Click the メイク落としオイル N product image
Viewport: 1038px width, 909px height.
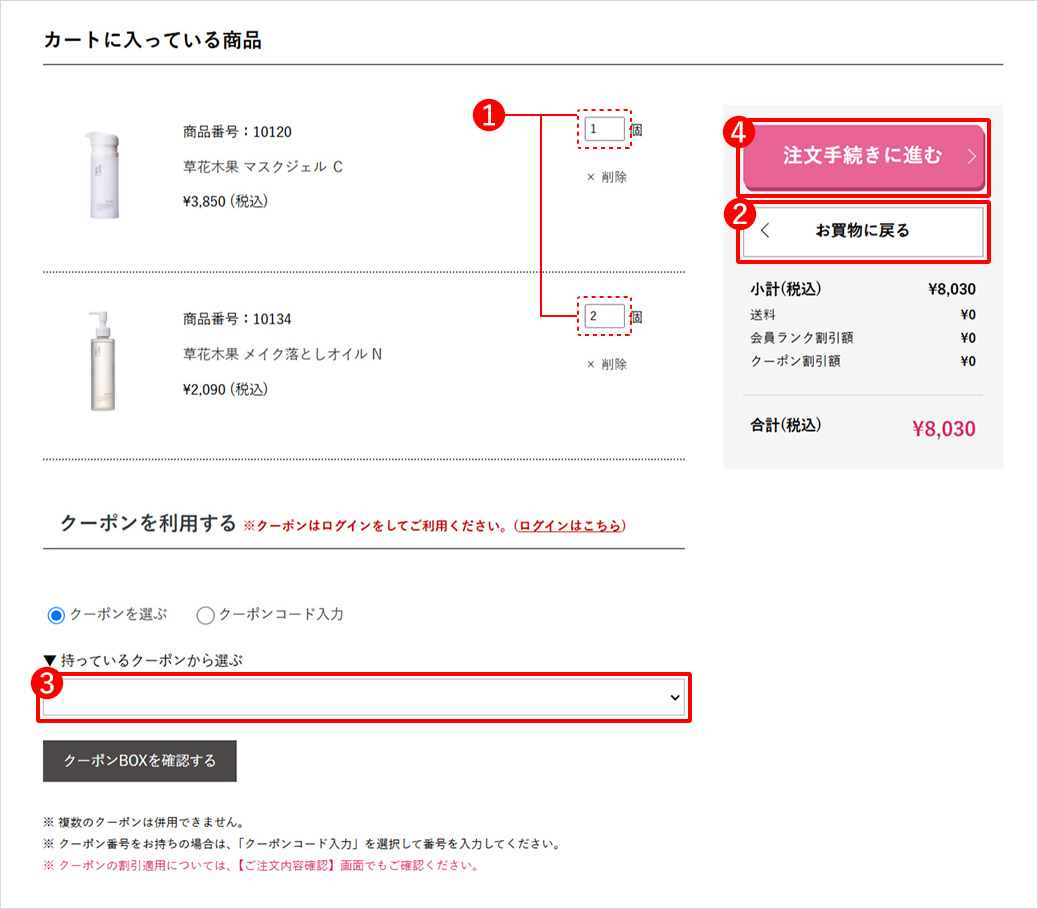(x=102, y=360)
